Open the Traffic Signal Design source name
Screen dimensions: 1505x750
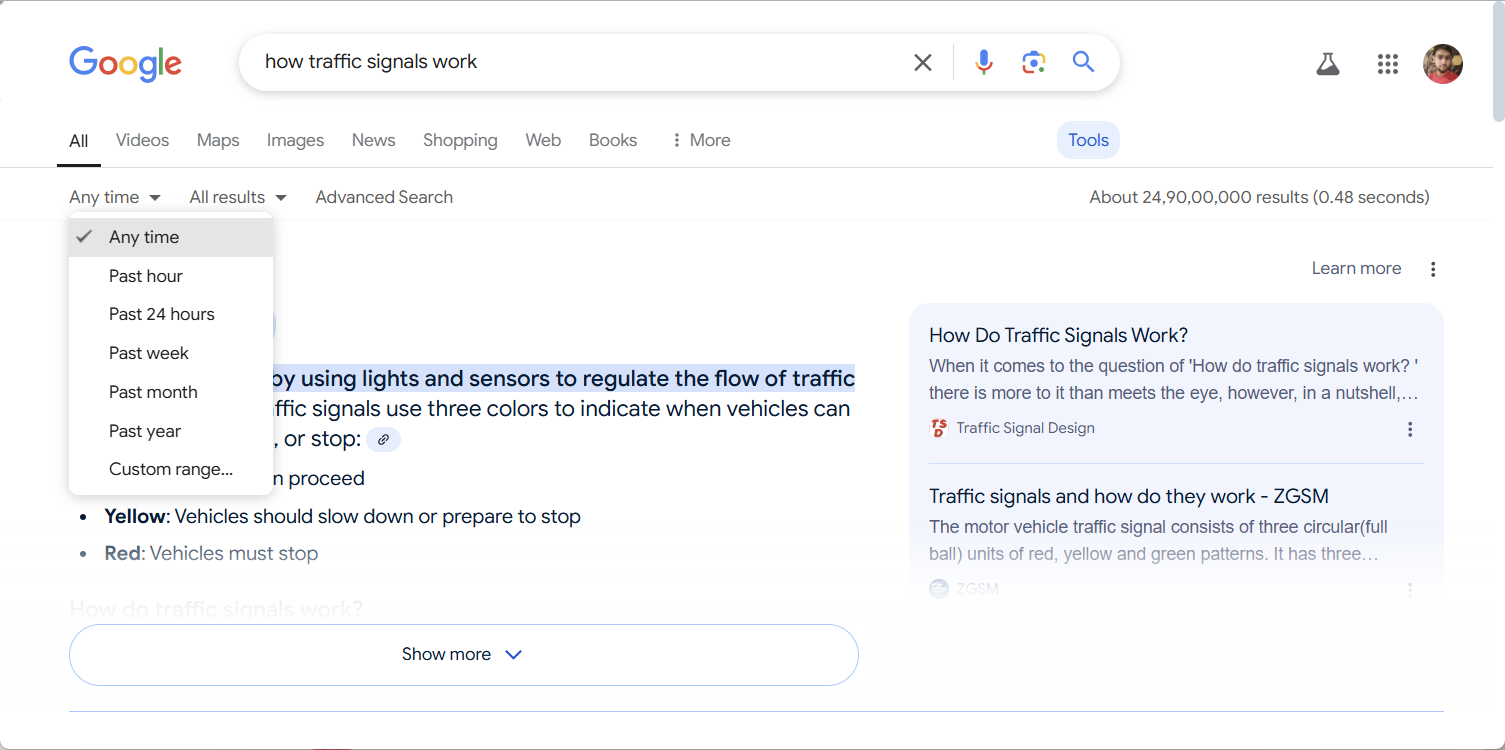tap(1025, 428)
